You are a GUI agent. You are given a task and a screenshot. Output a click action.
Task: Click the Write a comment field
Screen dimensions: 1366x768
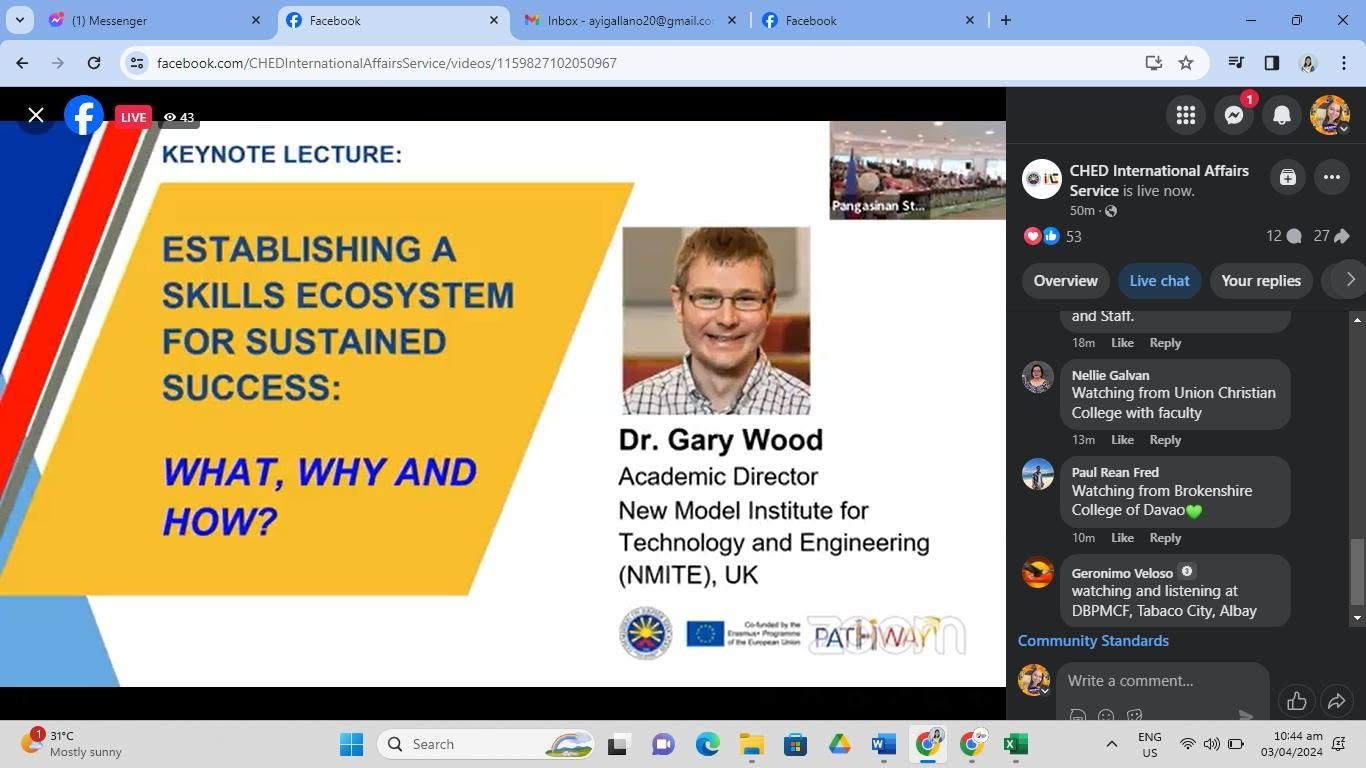(1162, 681)
